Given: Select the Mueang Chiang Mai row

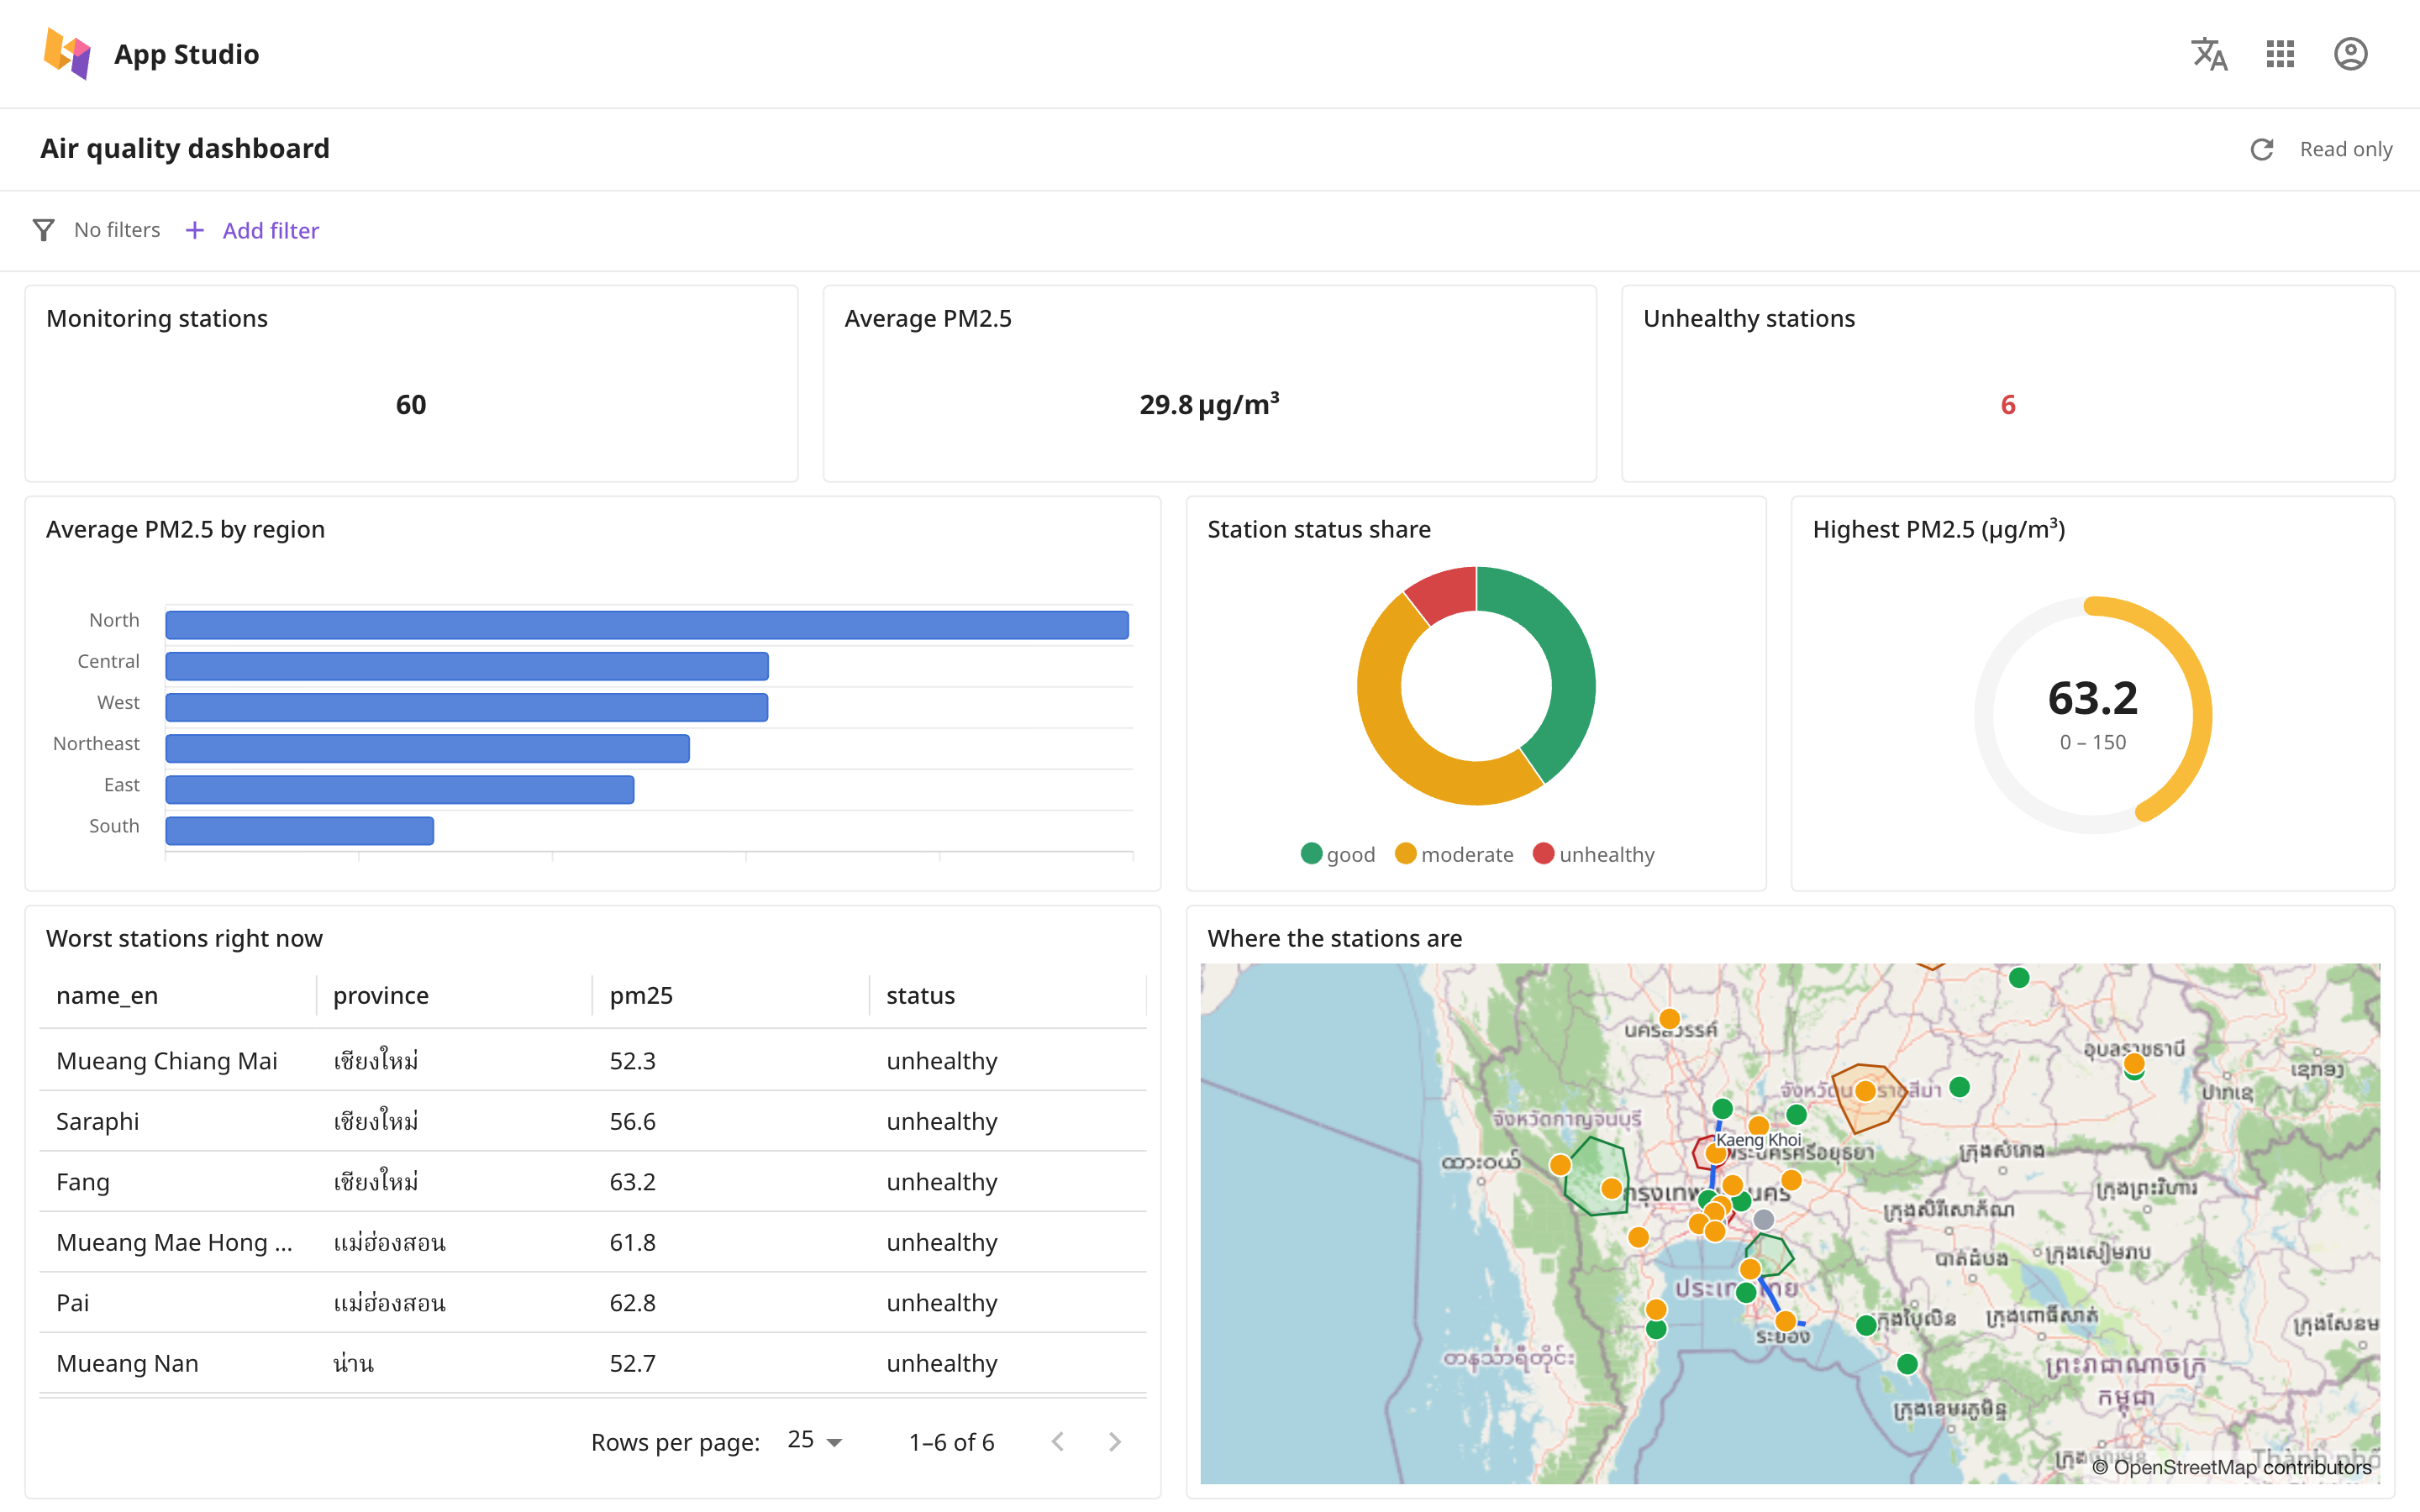Looking at the screenshot, I should (592, 1060).
